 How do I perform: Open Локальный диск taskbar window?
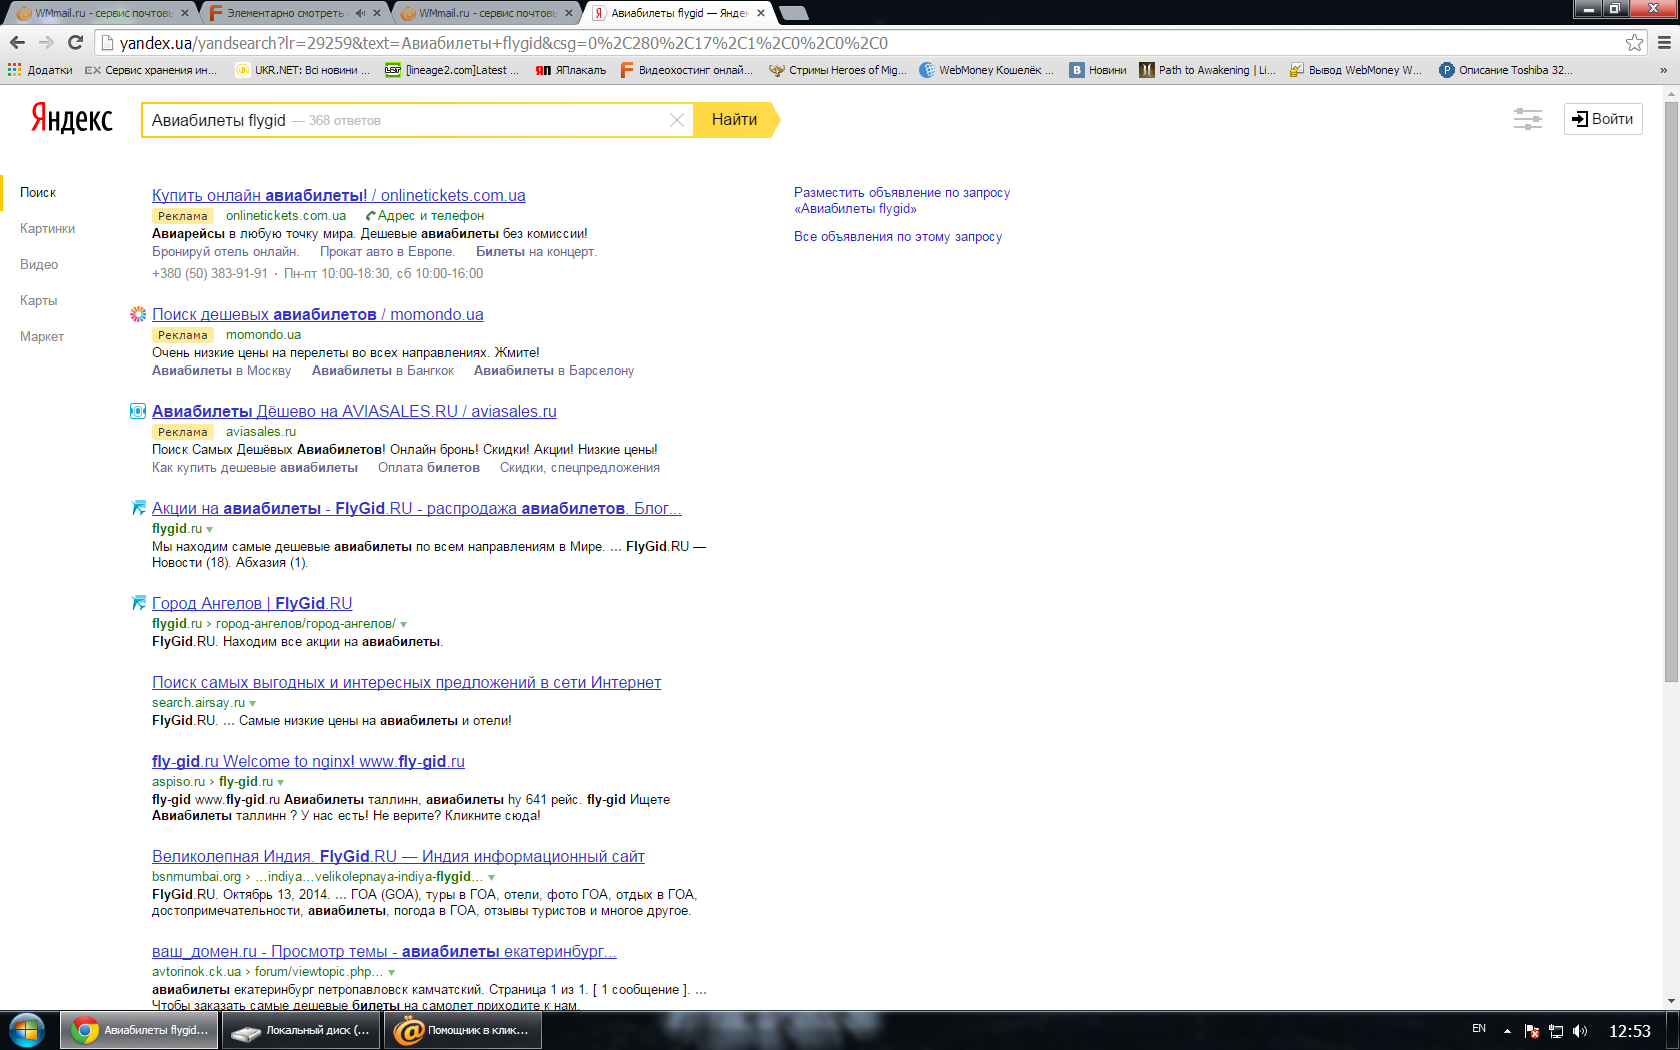pos(301,1030)
